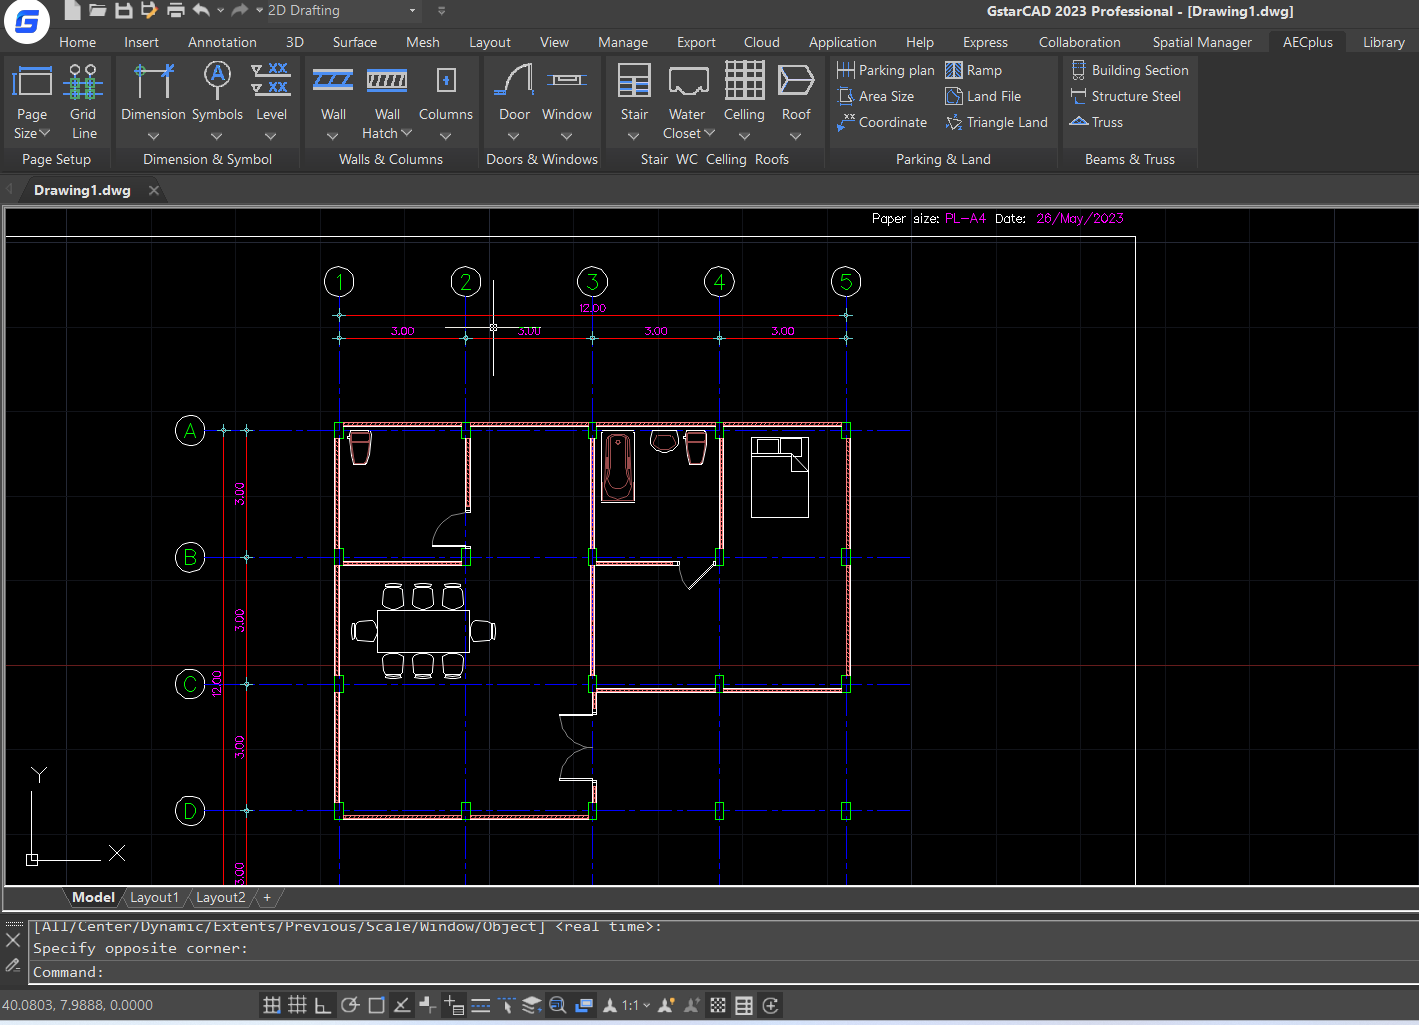Open the Roof tool
1419x1025 pixels.
click(x=796, y=97)
